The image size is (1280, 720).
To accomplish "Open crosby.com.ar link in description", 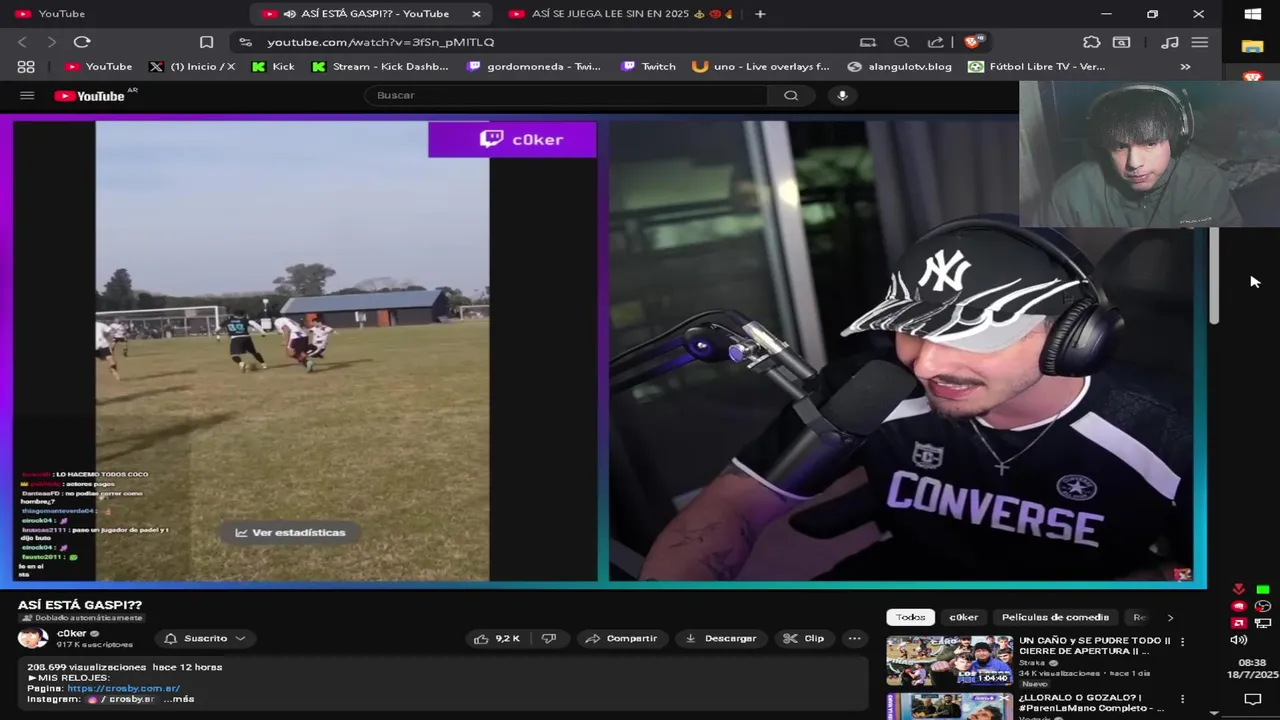I will [x=123, y=688].
